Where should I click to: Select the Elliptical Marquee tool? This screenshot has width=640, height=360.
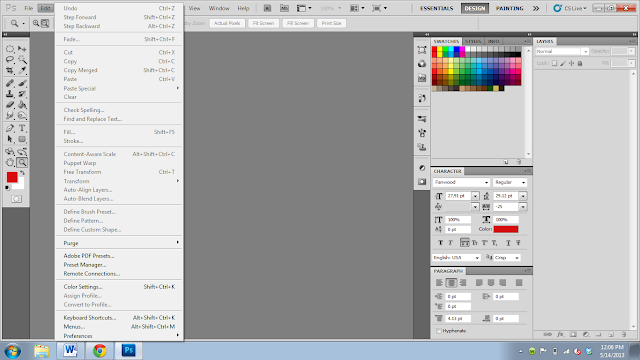tap(10, 49)
